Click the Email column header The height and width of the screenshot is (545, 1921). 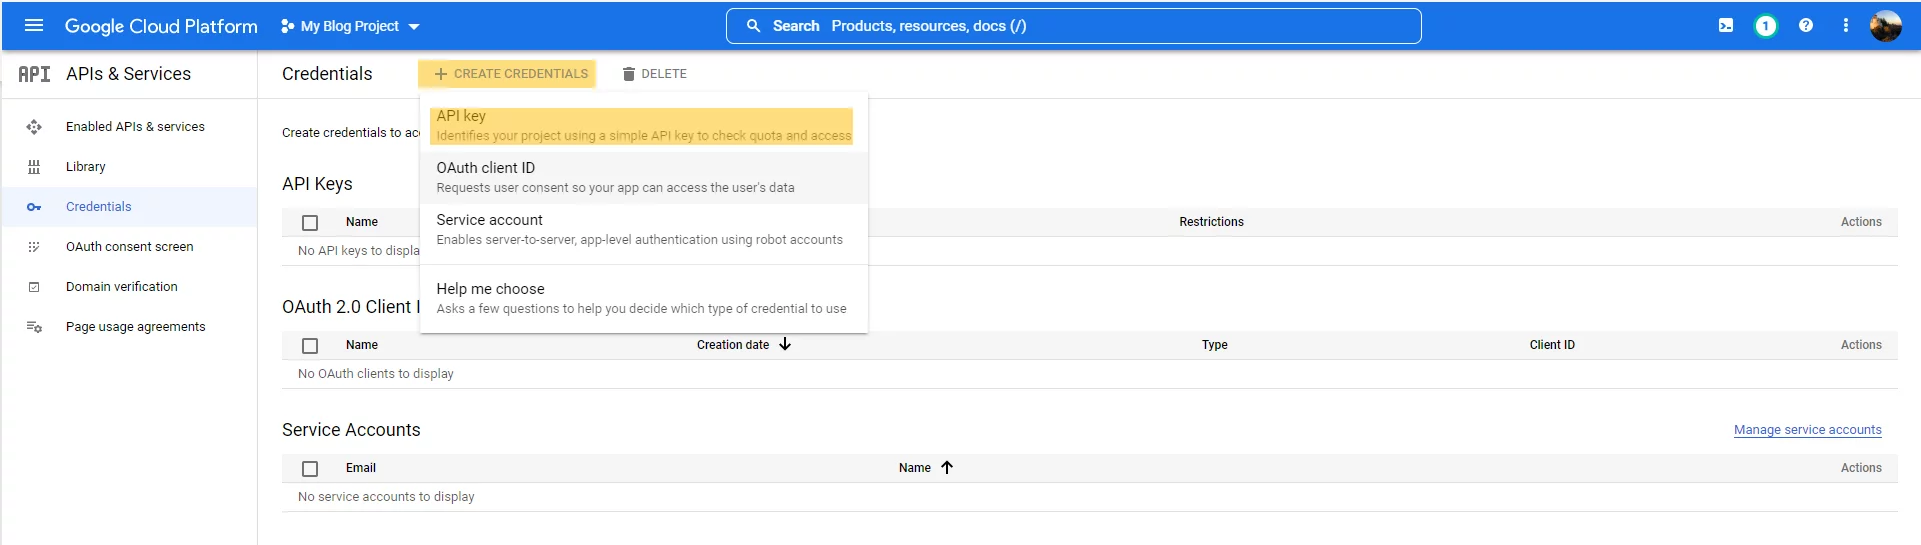361,468
